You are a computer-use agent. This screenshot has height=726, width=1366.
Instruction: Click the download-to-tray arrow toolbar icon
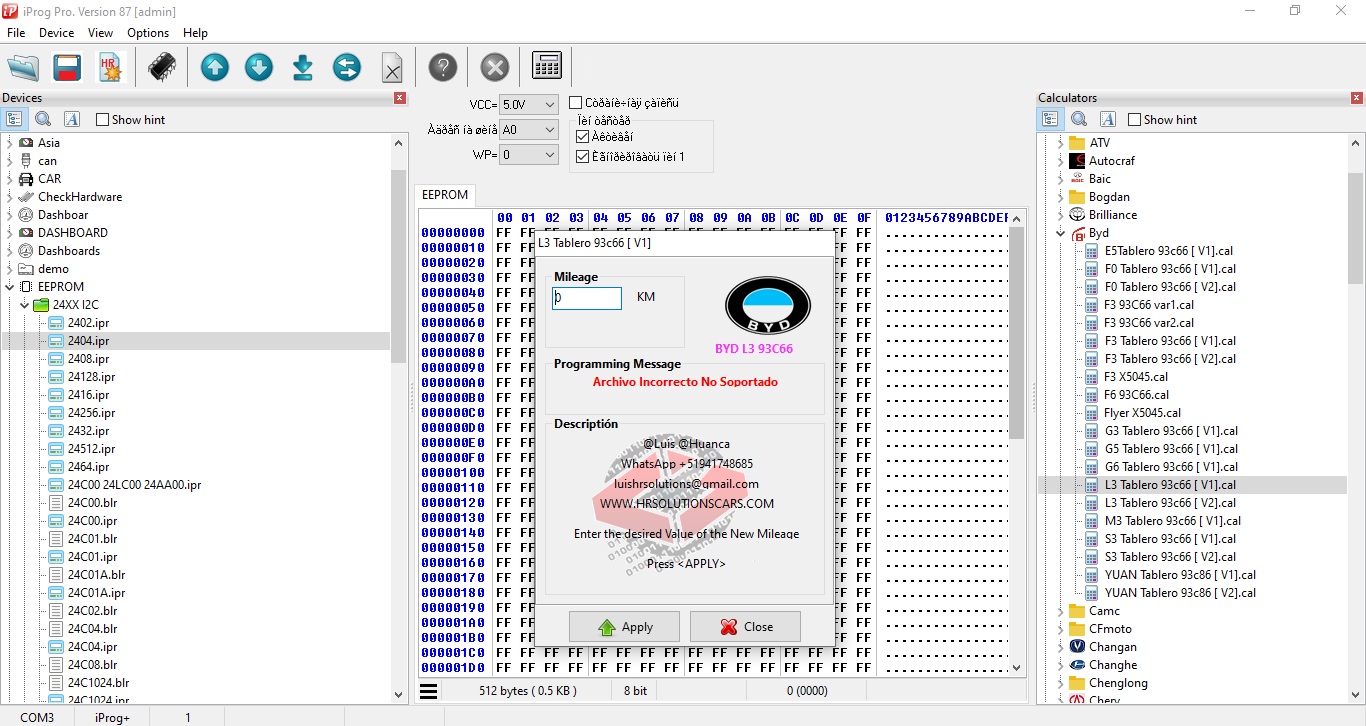(x=303, y=67)
